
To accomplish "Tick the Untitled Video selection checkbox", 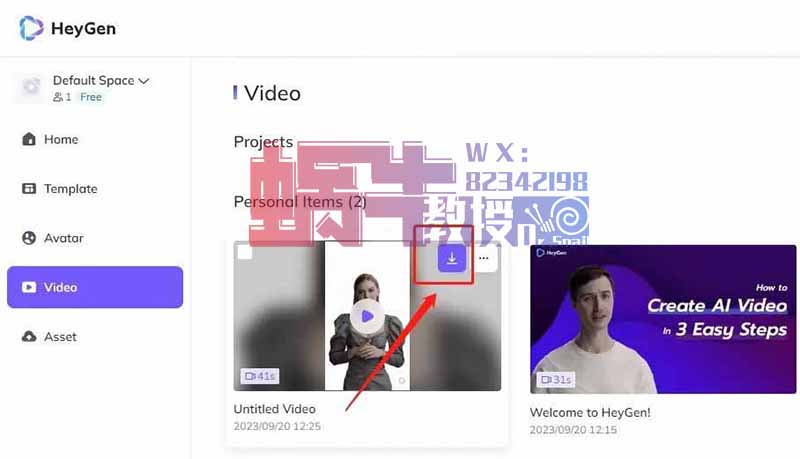I will click(245, 252).
